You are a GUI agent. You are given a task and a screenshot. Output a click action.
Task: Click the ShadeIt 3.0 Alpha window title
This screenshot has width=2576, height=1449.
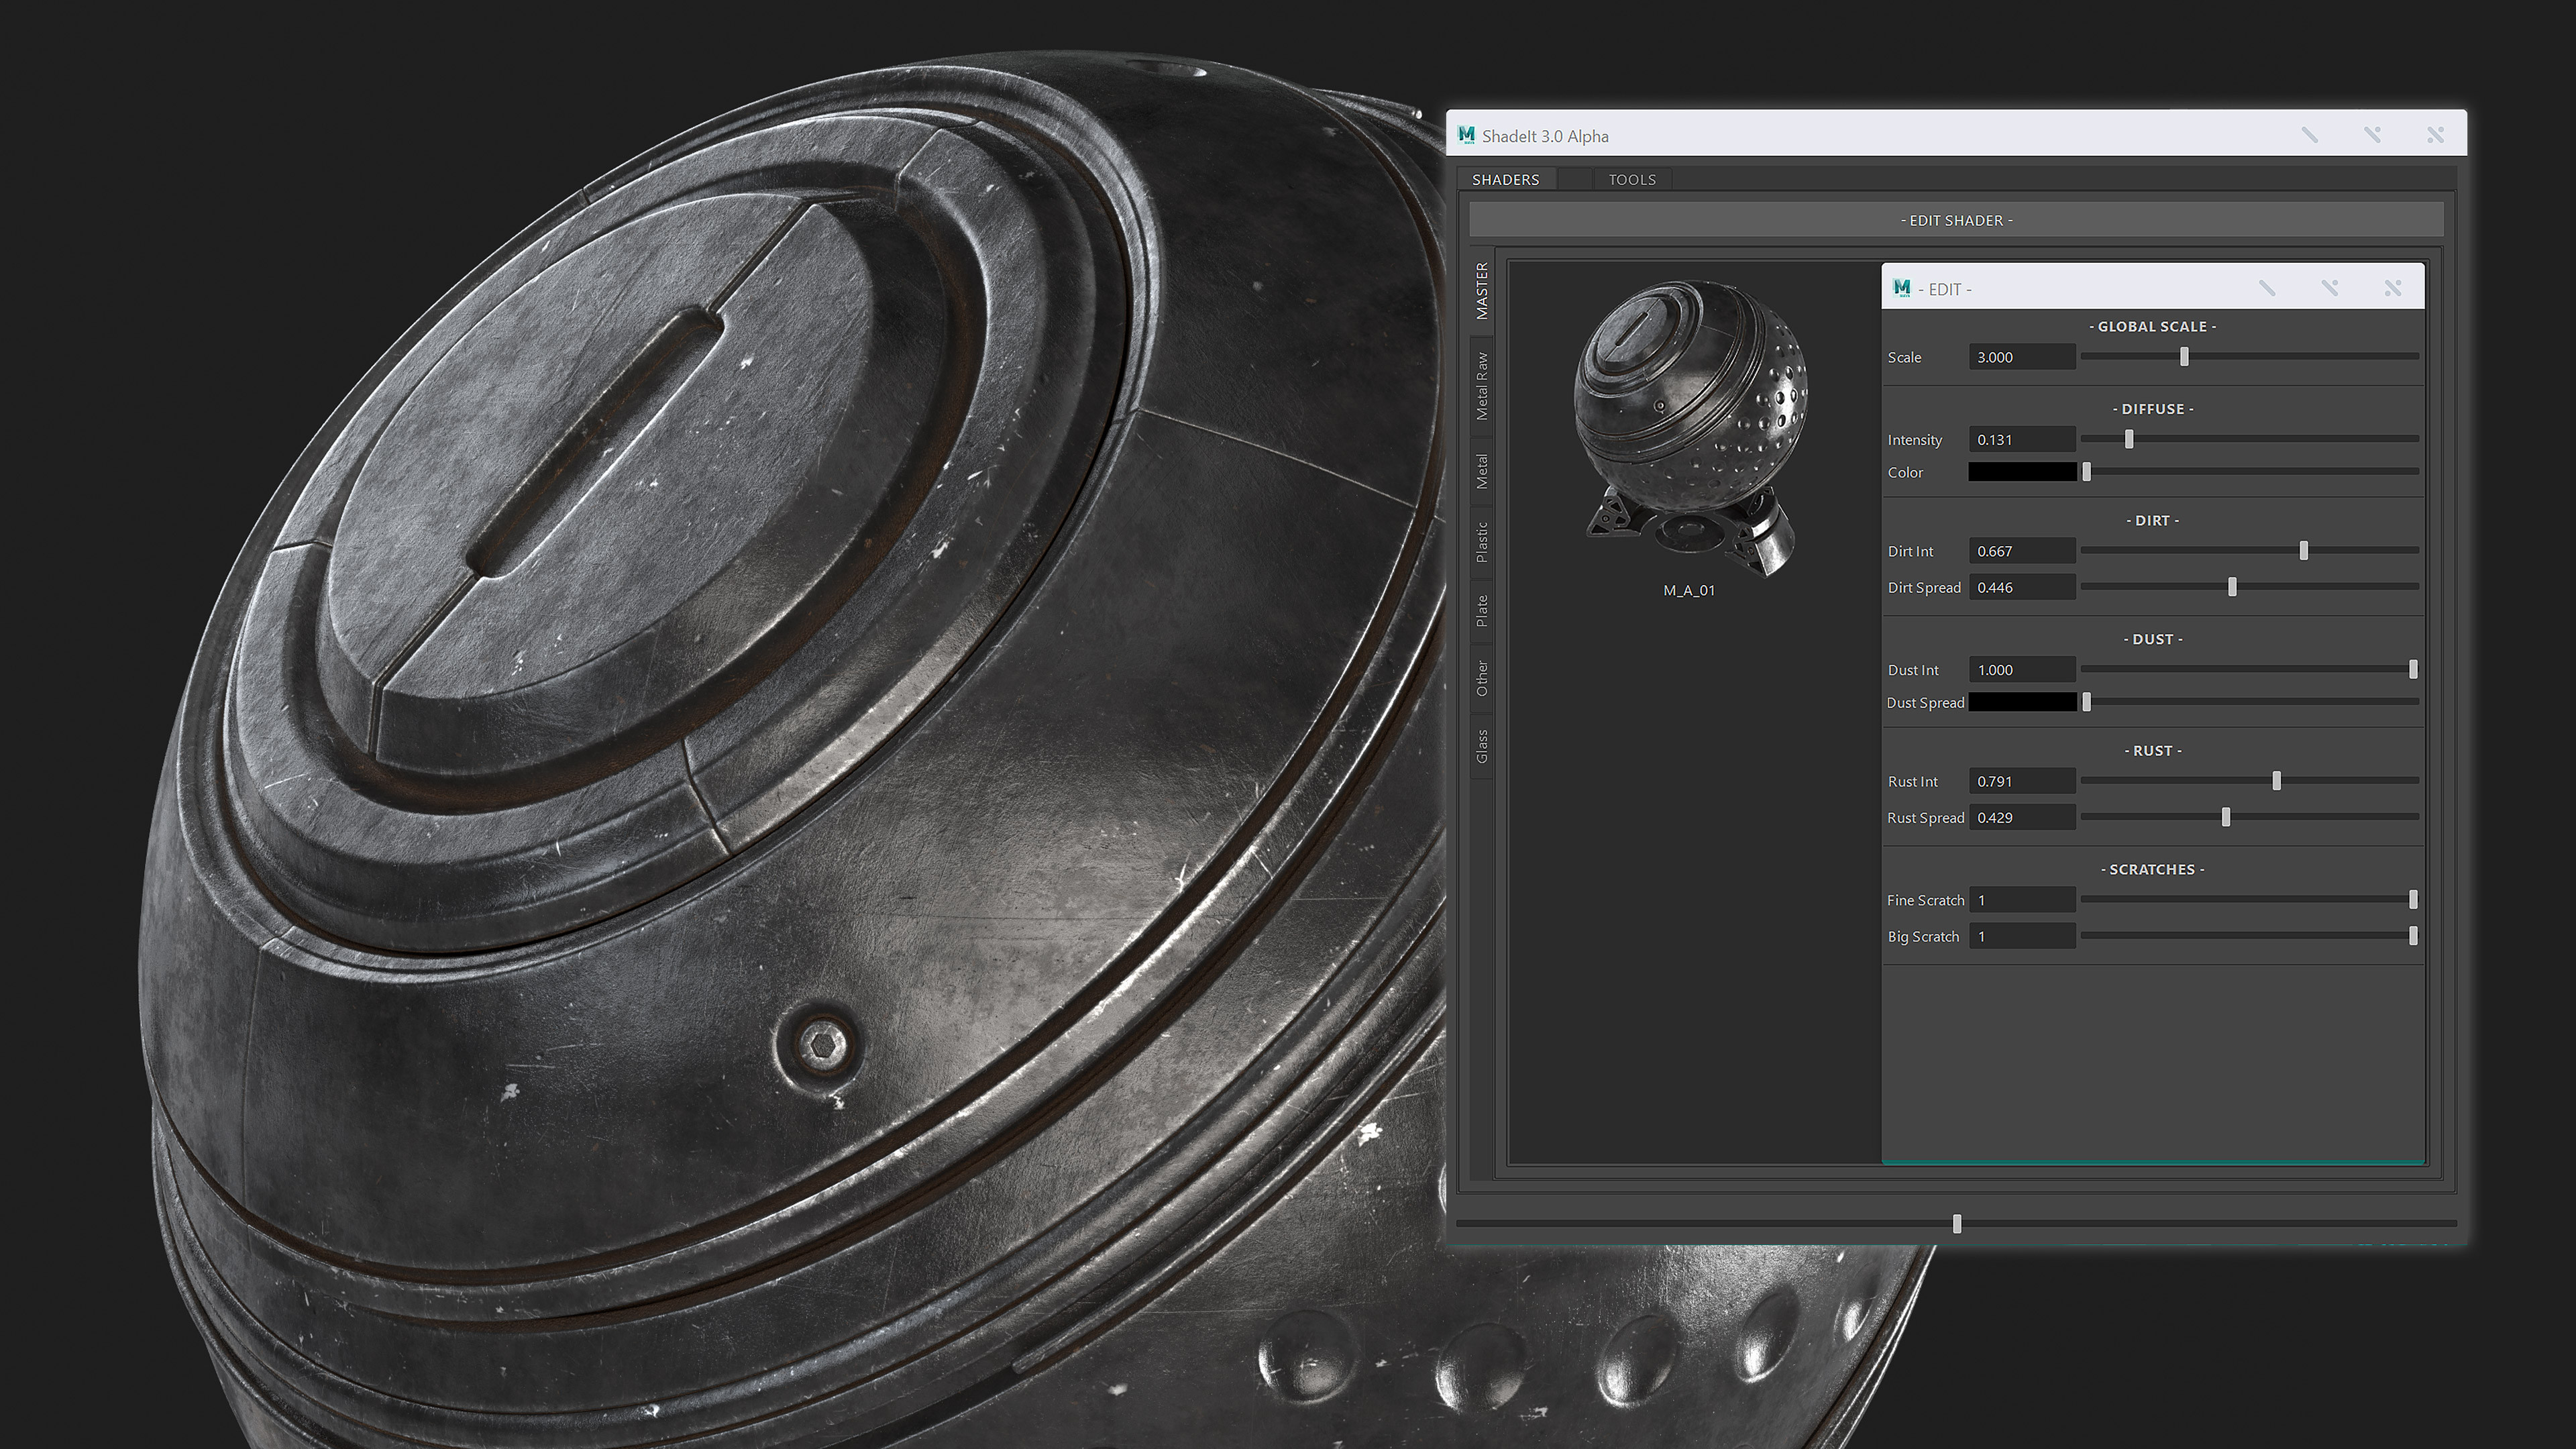tap(1545, 136)
